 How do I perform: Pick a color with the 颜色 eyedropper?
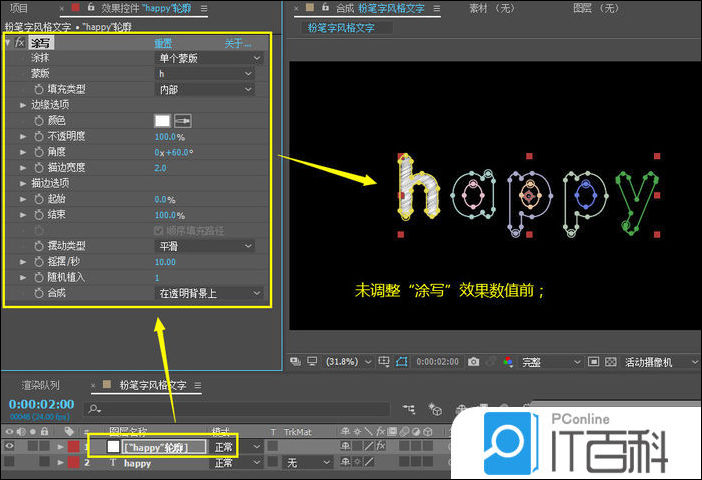click(183, 120)
